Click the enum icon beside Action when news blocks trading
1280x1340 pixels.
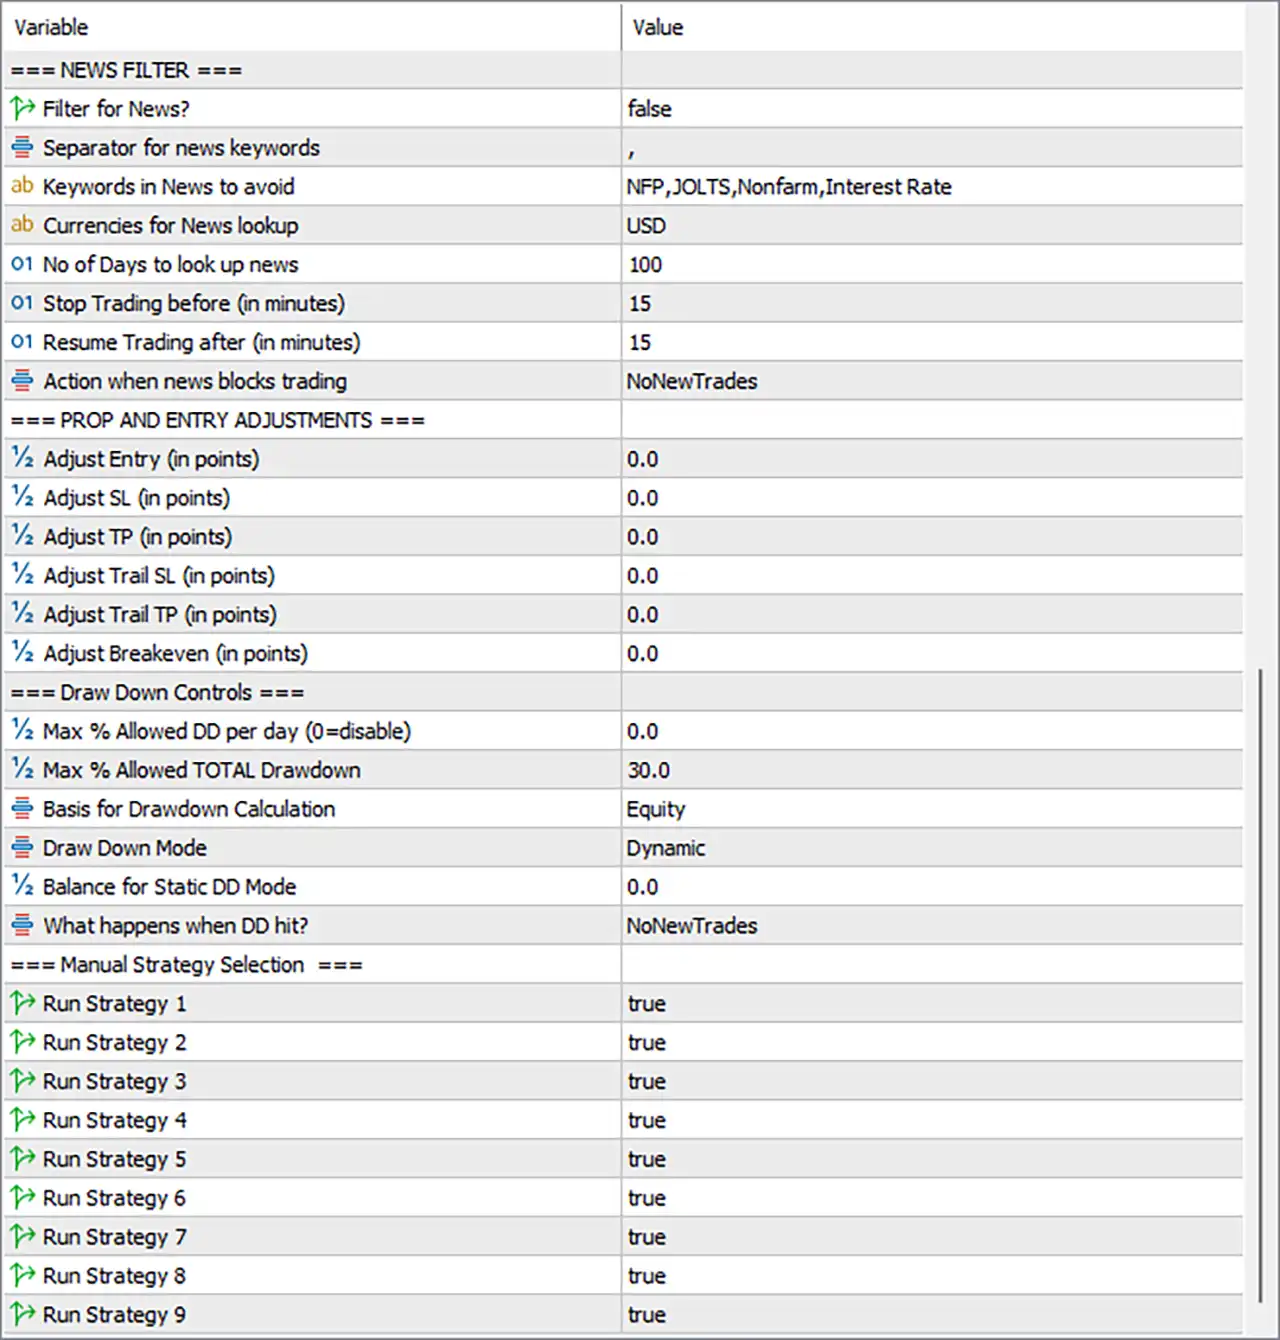pyautogui.click(x=22, y=381)
